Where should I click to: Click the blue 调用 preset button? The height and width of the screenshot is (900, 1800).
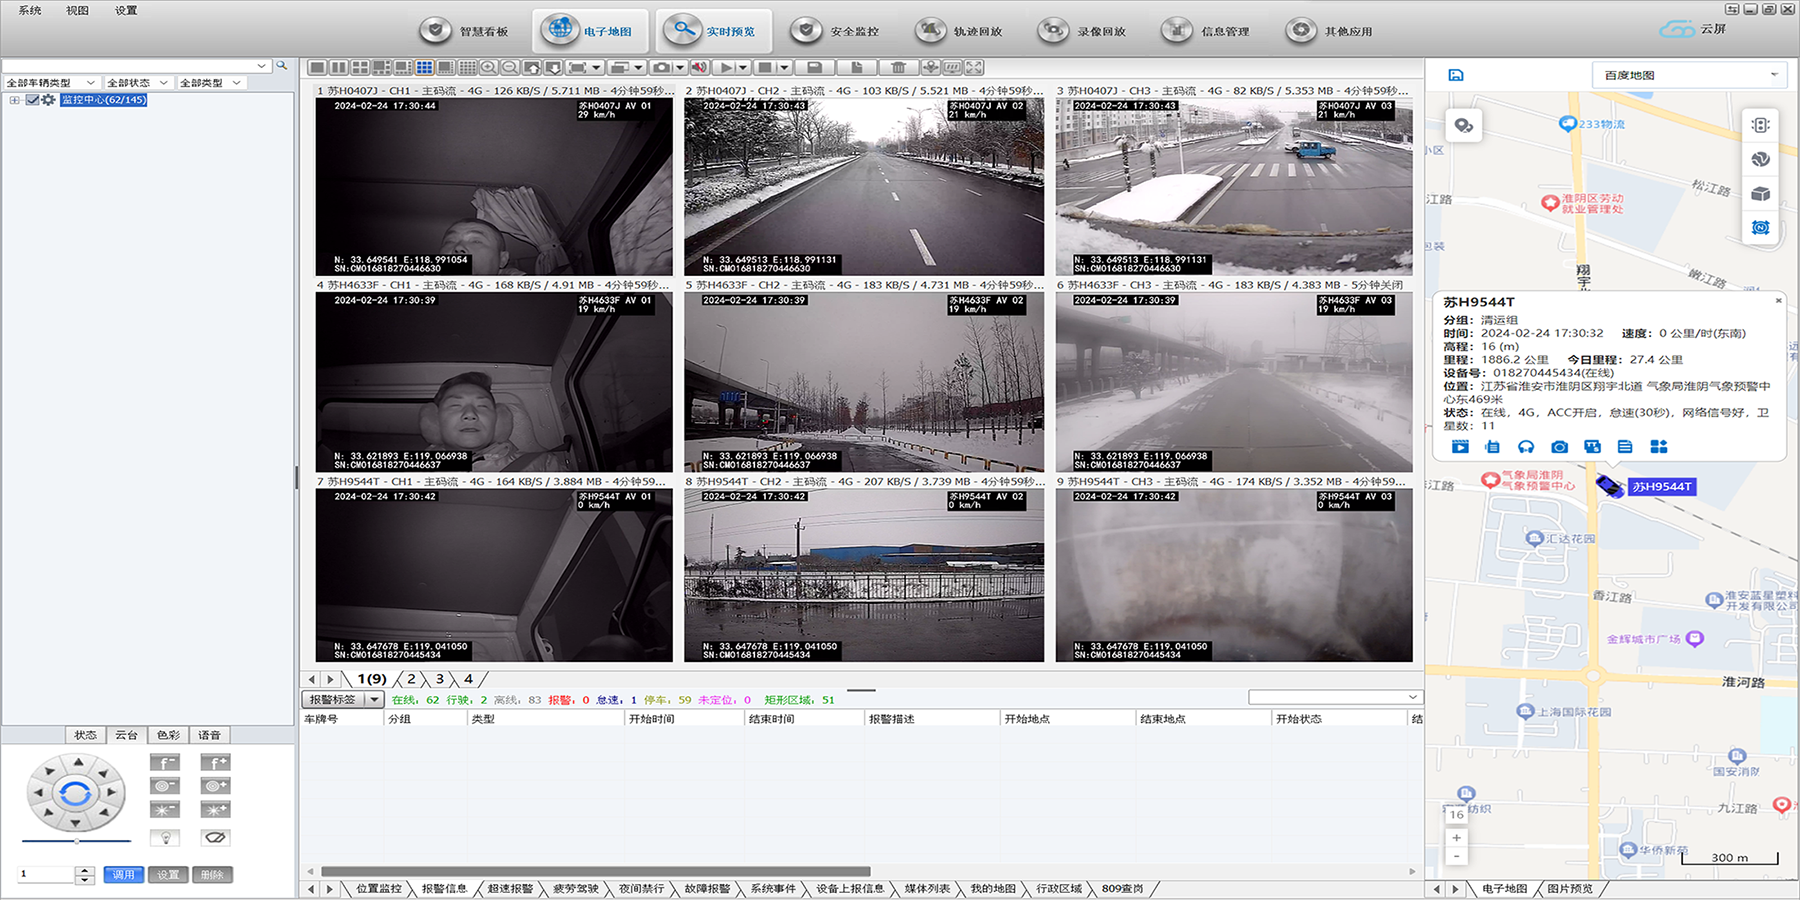coord(123,875)
